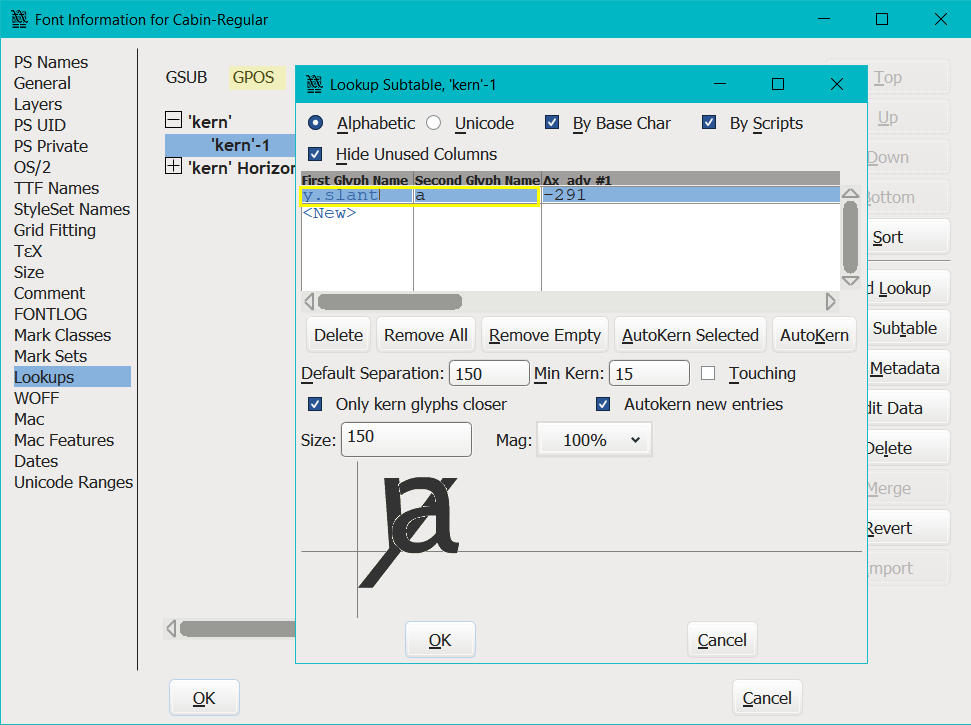Image resolution: width=971 pixels, height=725 pixels.
Task: Uncheck By Base Char checkbox
Action: pyautogui.click(x=552, y=123)
